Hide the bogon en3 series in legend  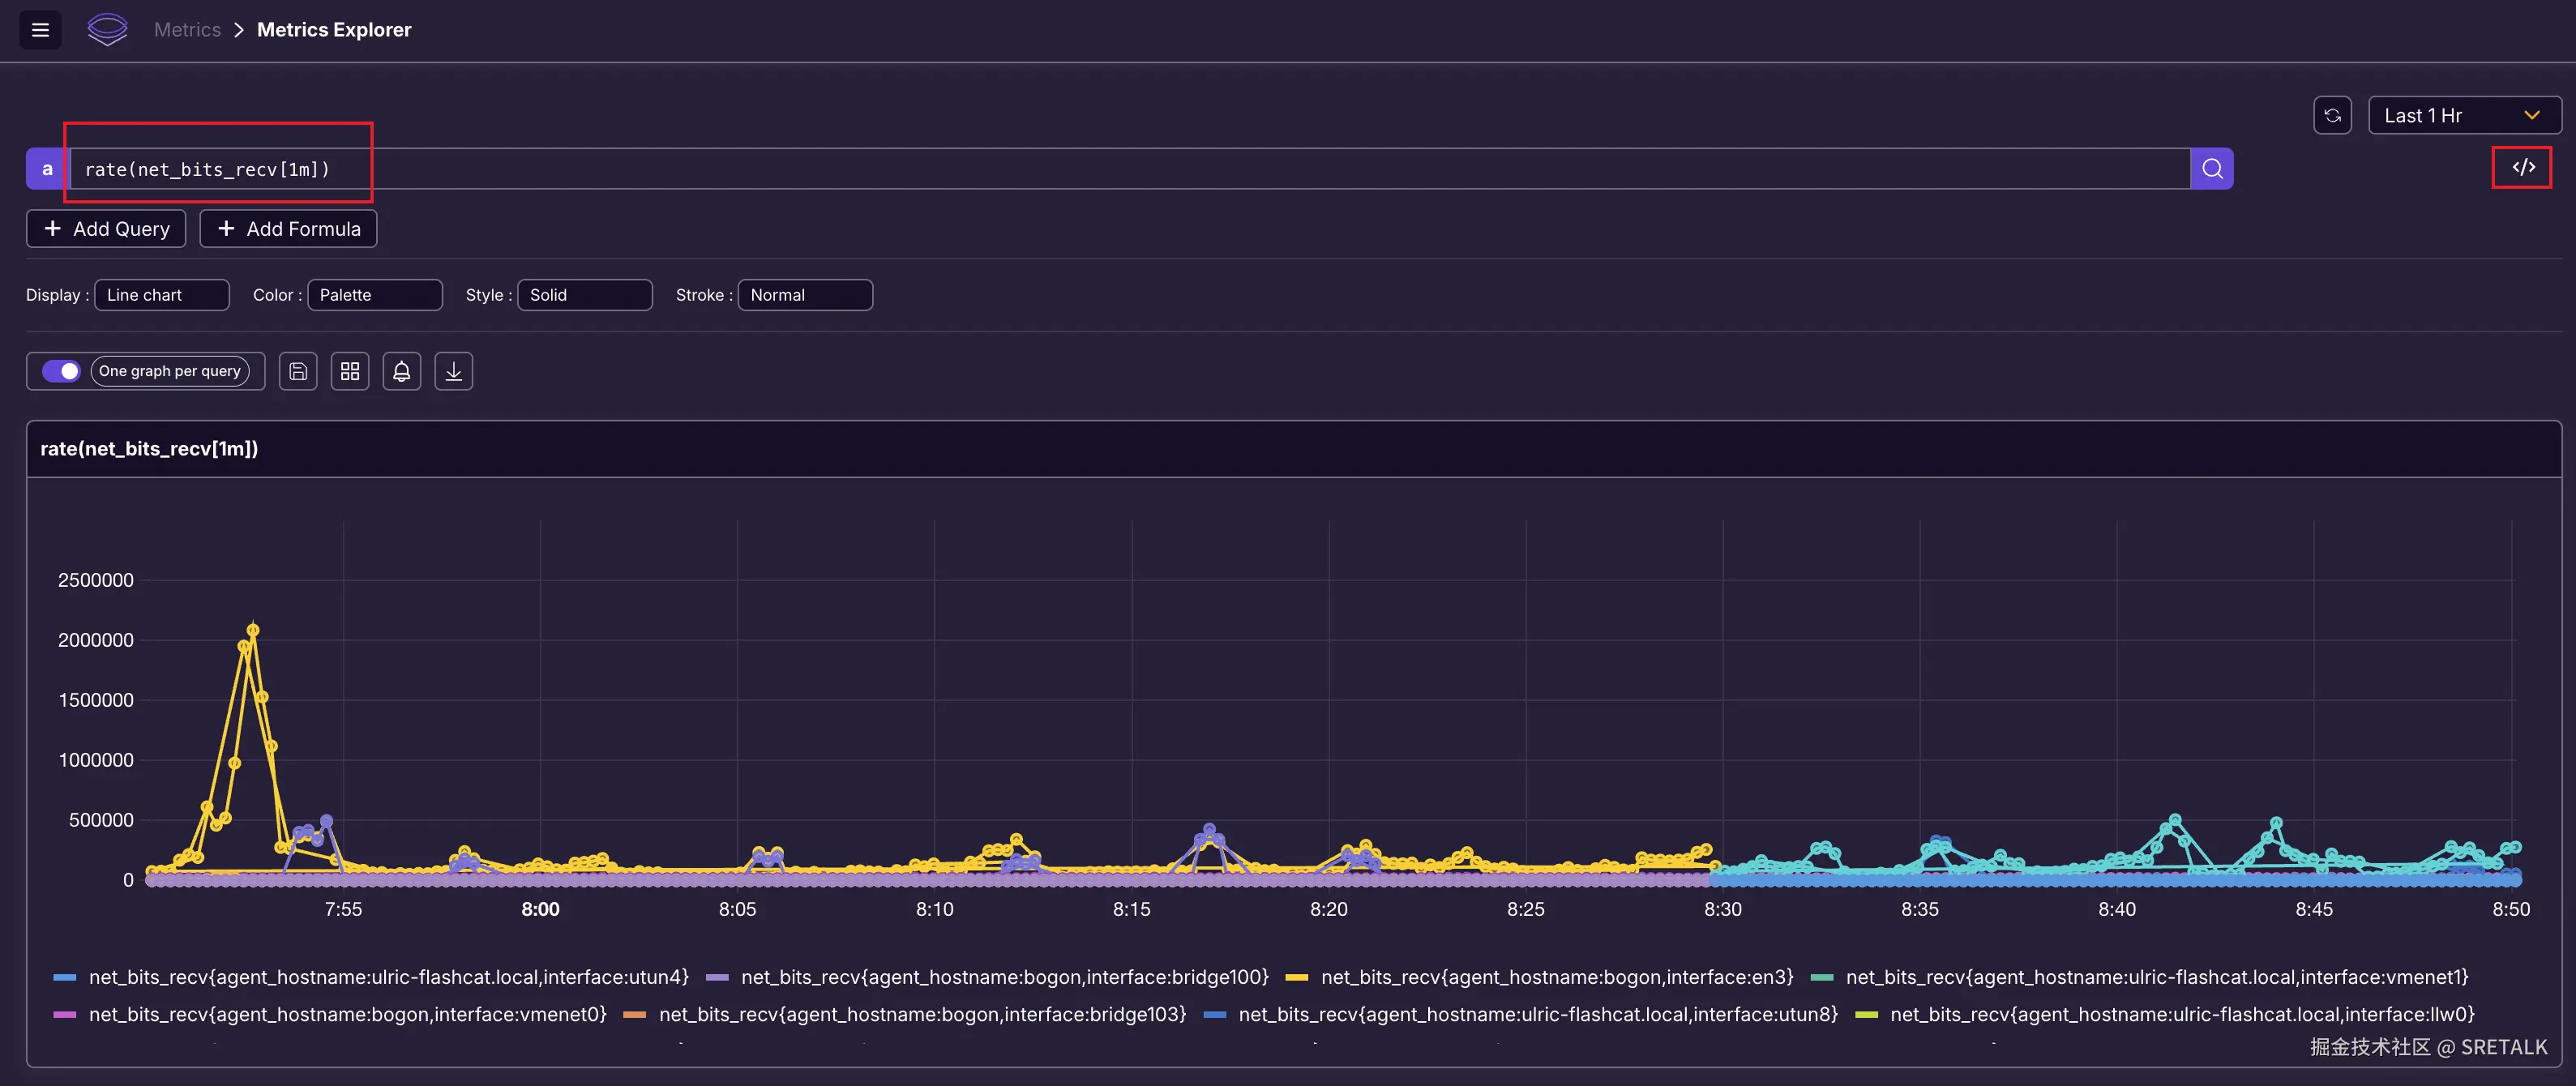pos(1556,977)
